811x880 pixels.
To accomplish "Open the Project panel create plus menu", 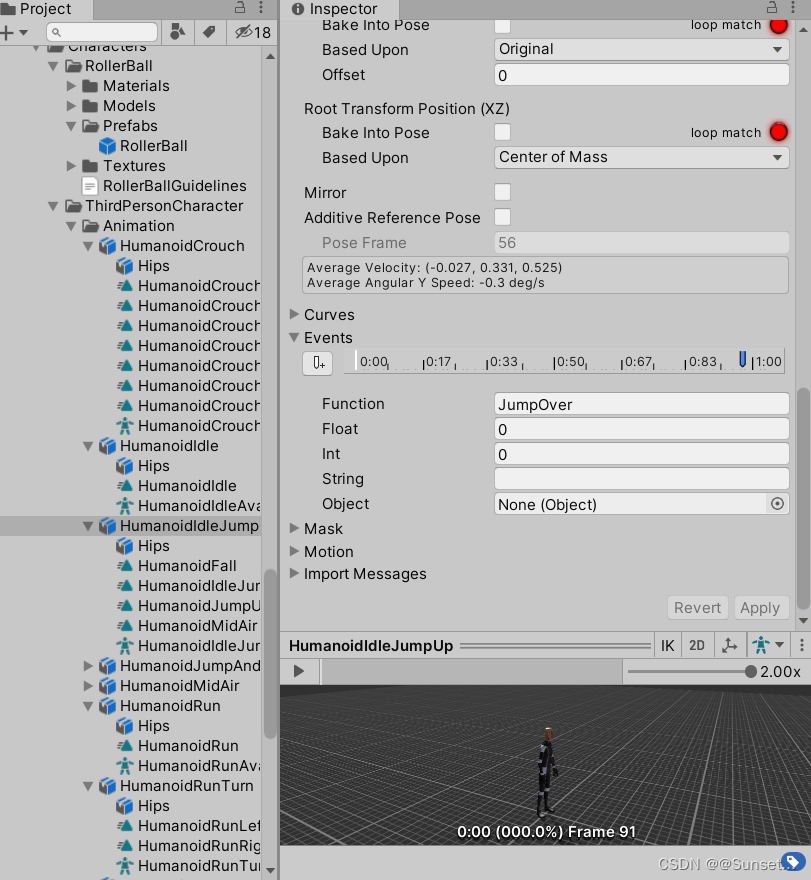I will click(14, 33).
